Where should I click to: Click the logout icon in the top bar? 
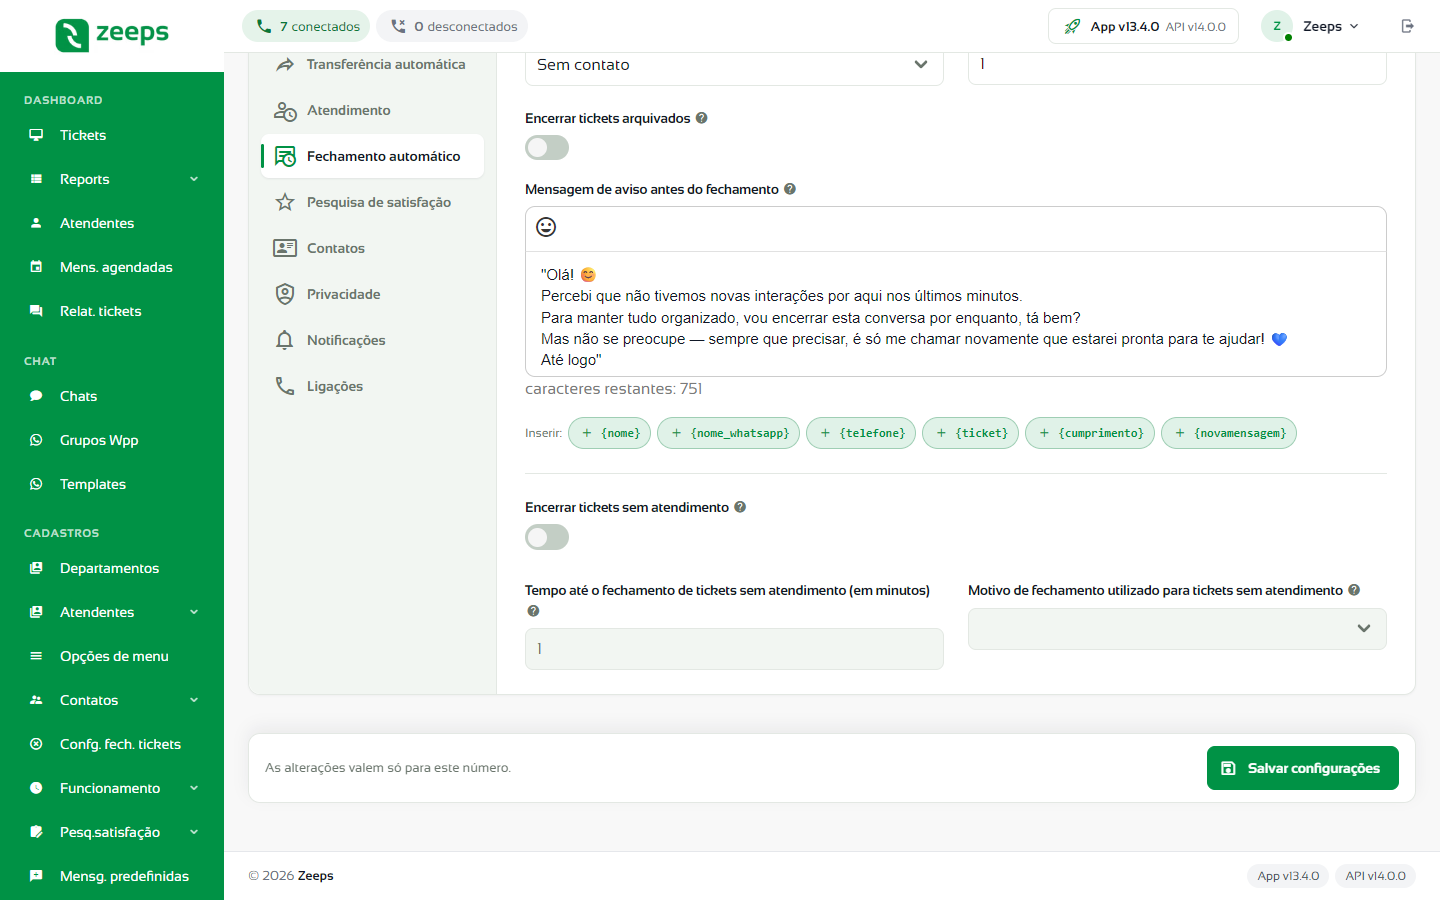[x=1408, y=26]
